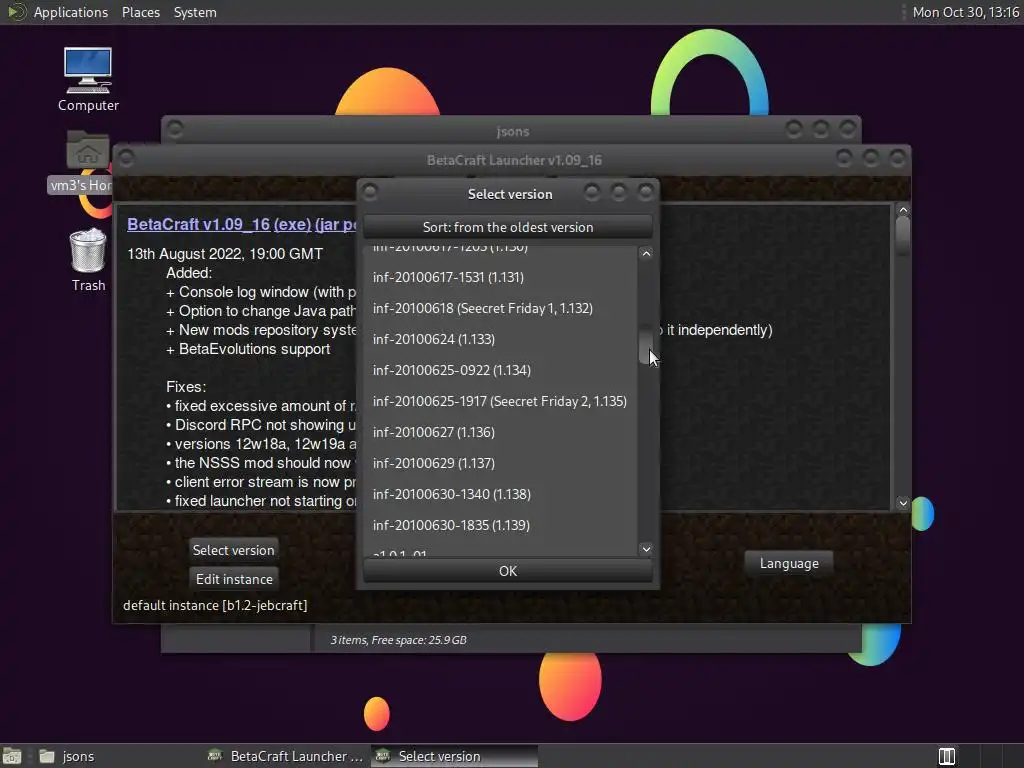The width and height of the screenshot is (1024, 768).
Task: Open the System menu
Action: click(195, 12)
